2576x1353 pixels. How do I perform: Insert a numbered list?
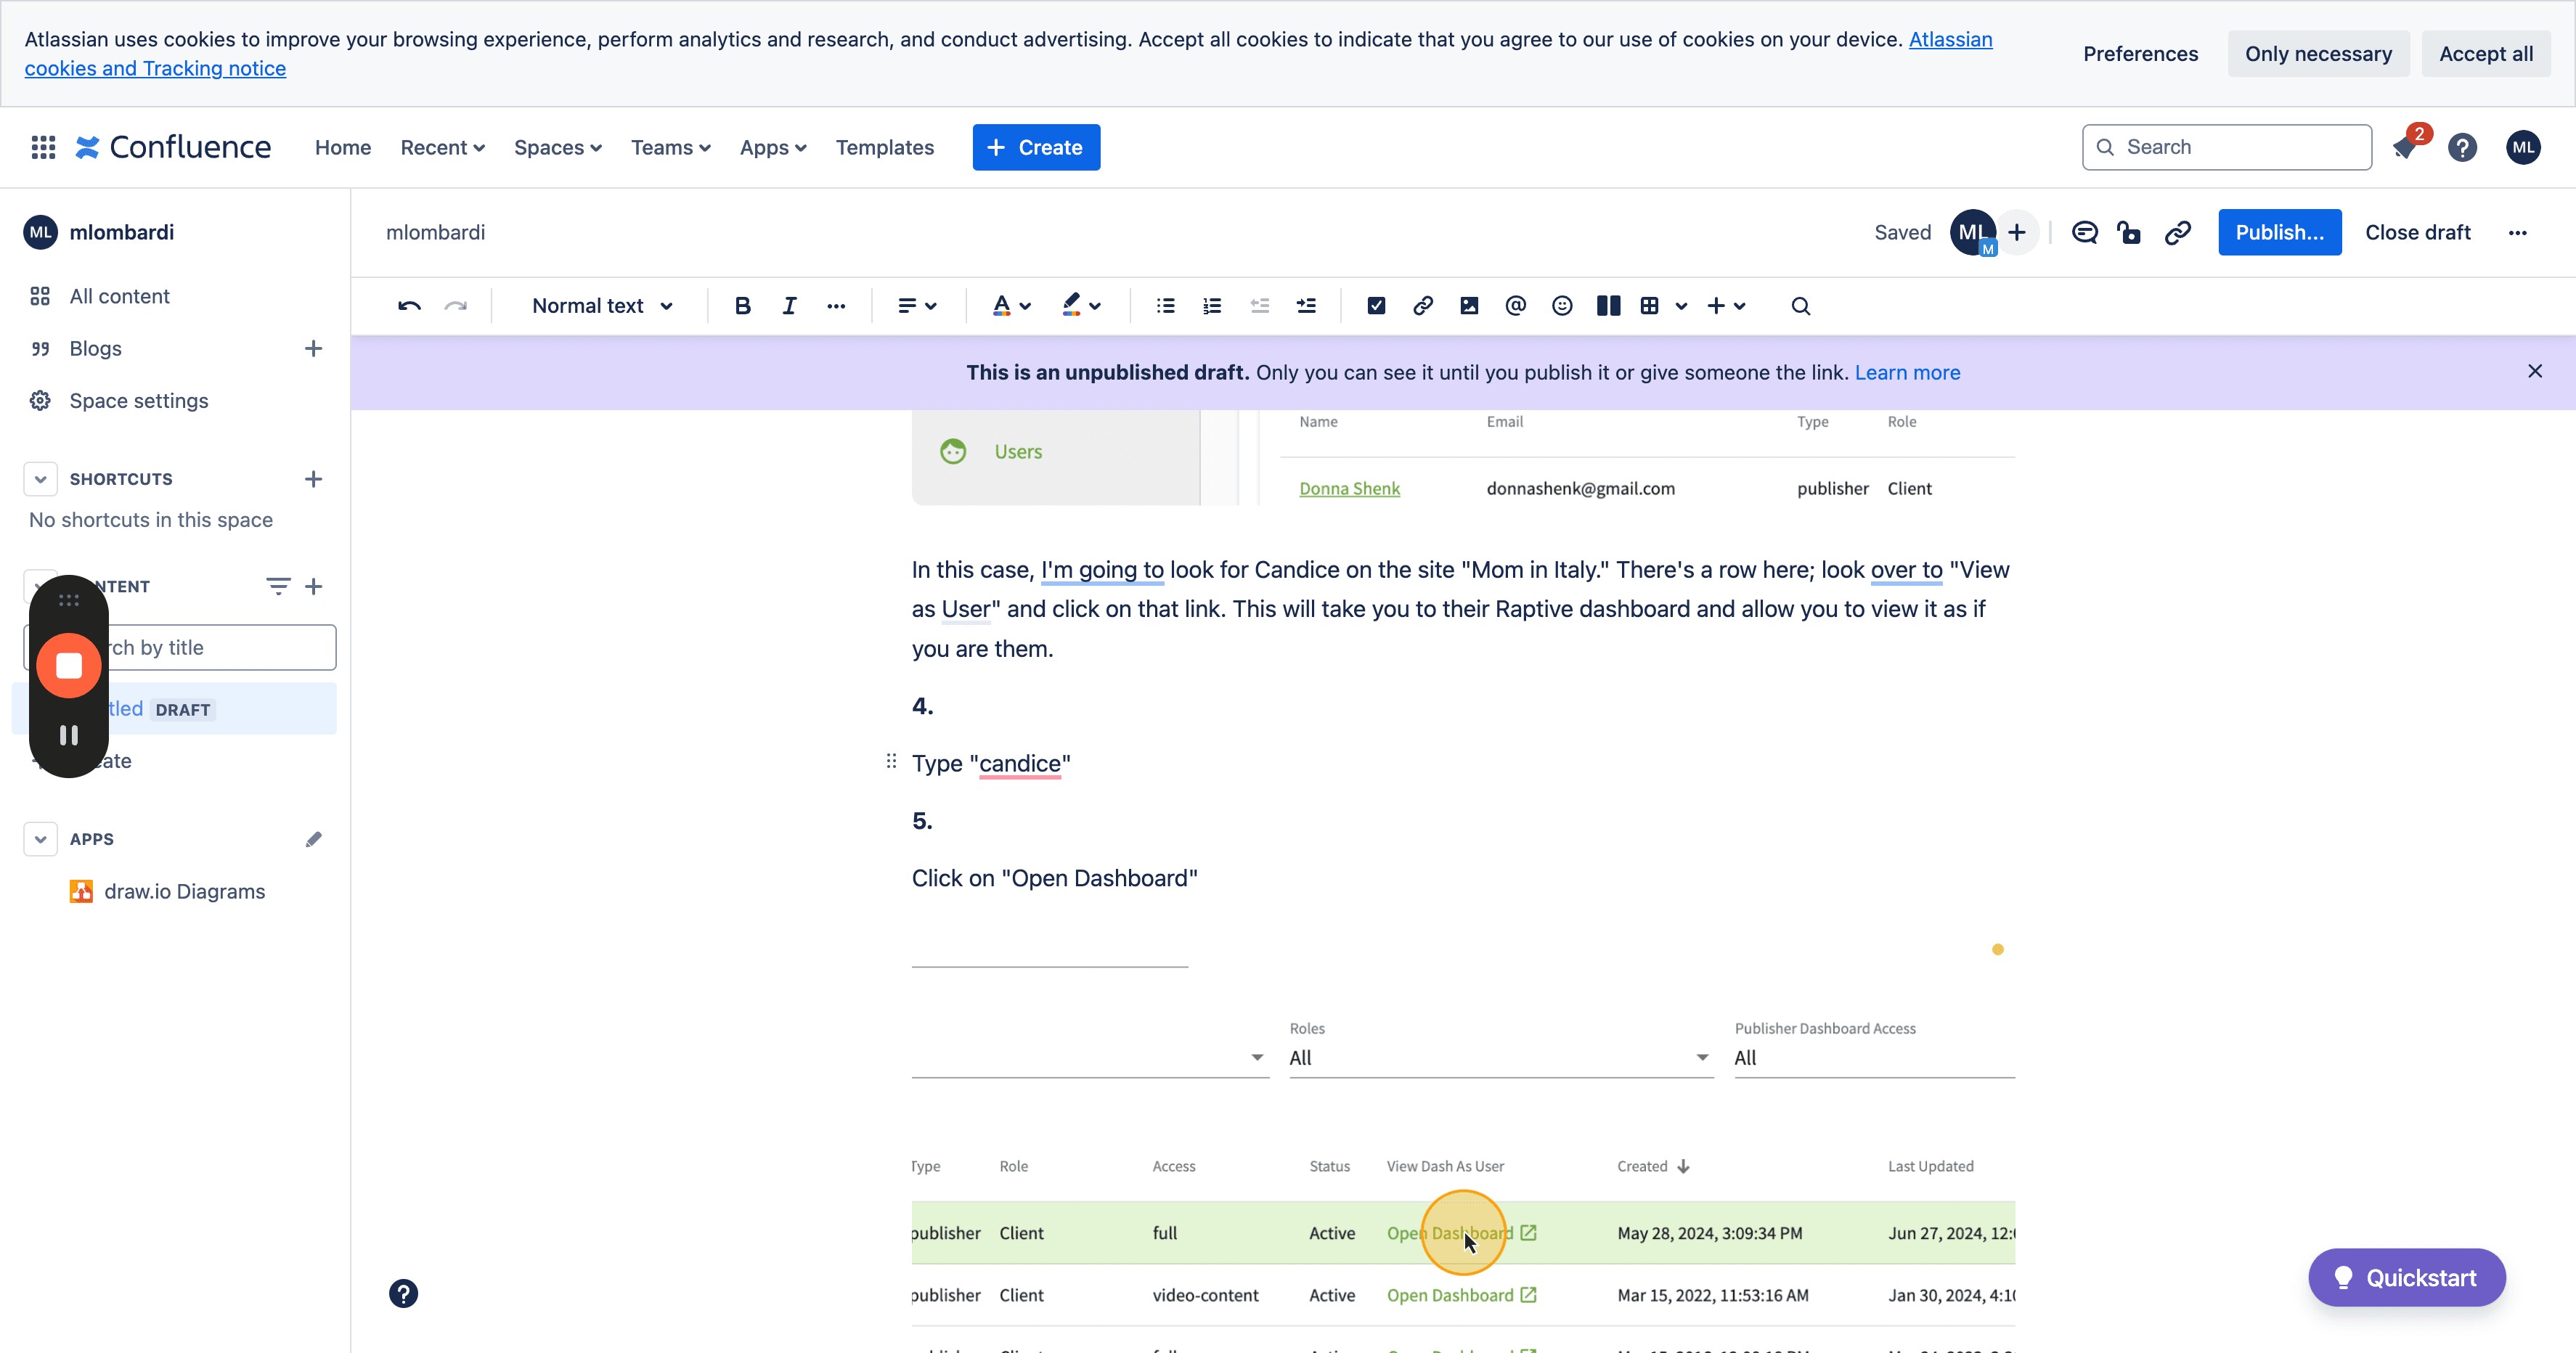point(1212,306)
